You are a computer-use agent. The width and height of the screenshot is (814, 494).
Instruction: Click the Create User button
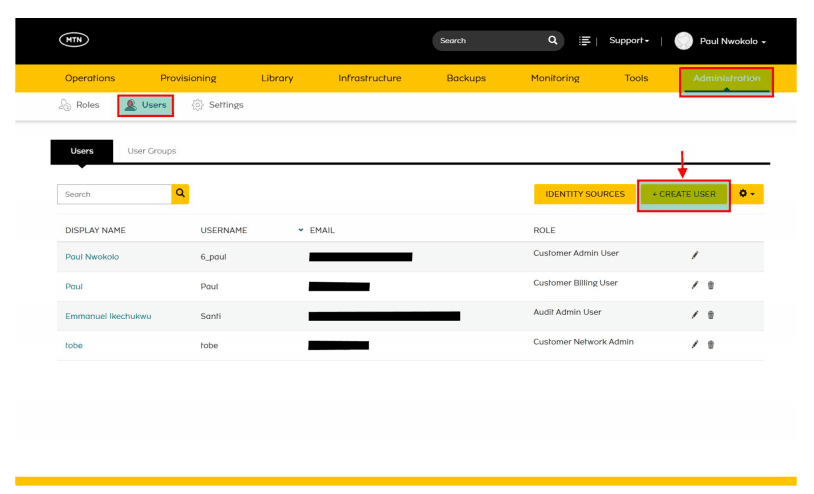pos(684,194)
